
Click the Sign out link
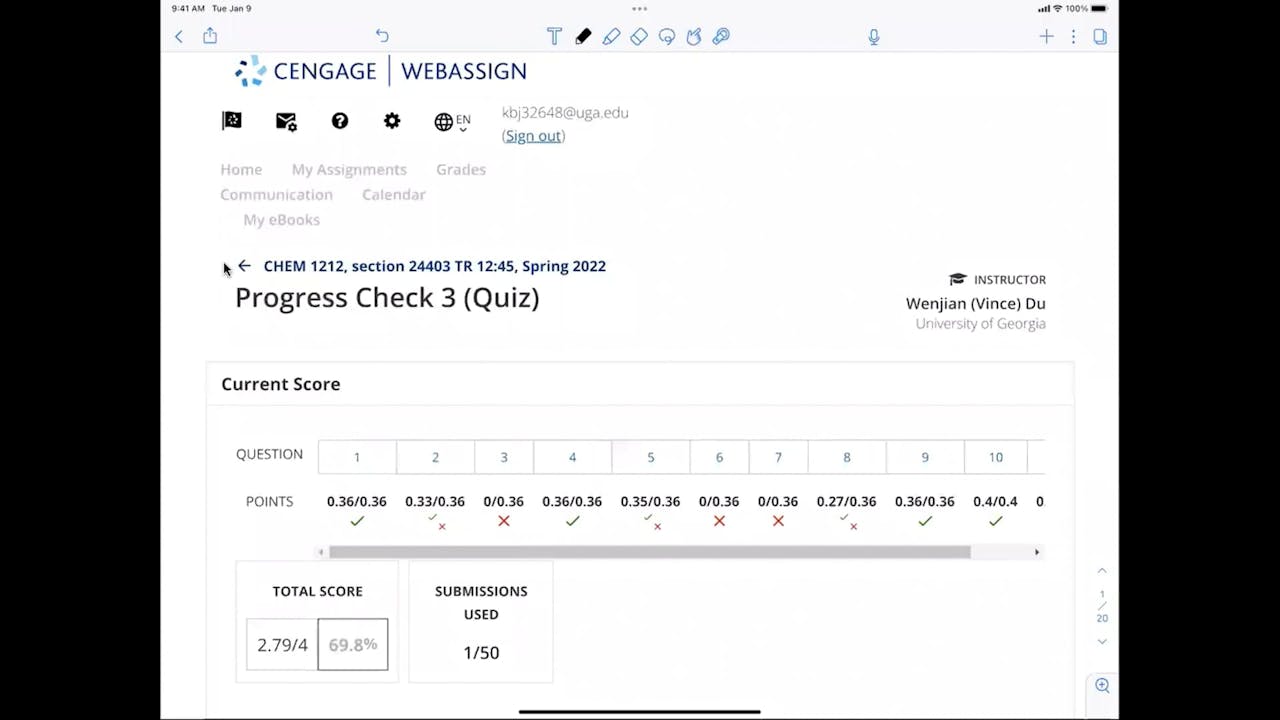tap(533, 136)
